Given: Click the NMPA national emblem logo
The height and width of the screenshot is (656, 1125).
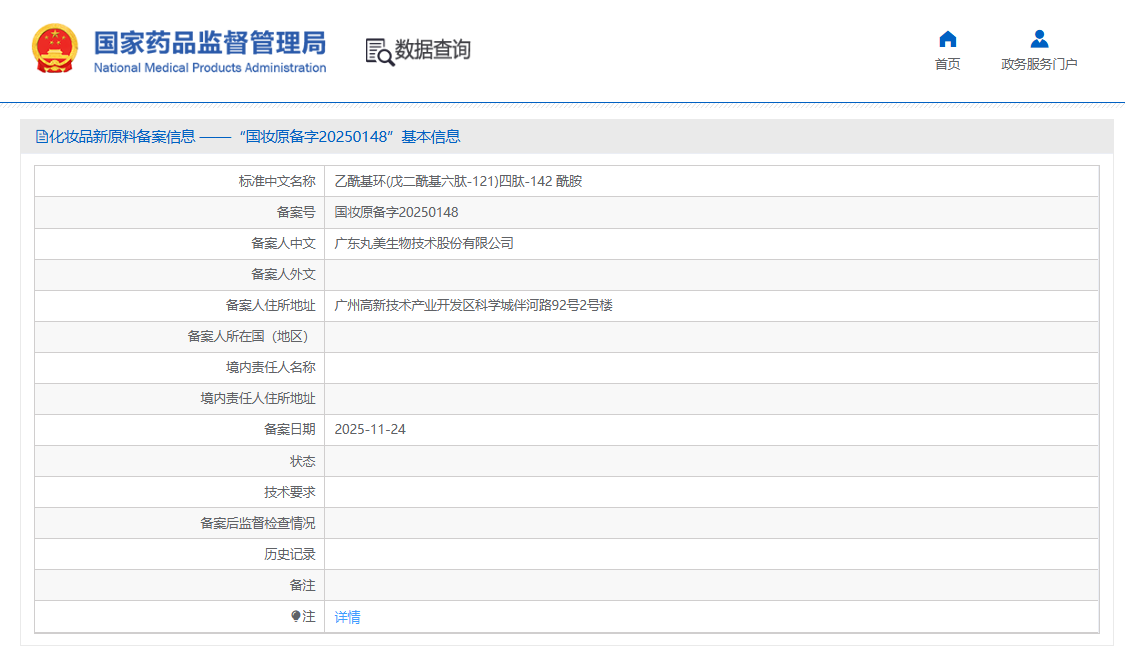Looking at the screenshot, I should pyautogui.click(x=53, y=48).
